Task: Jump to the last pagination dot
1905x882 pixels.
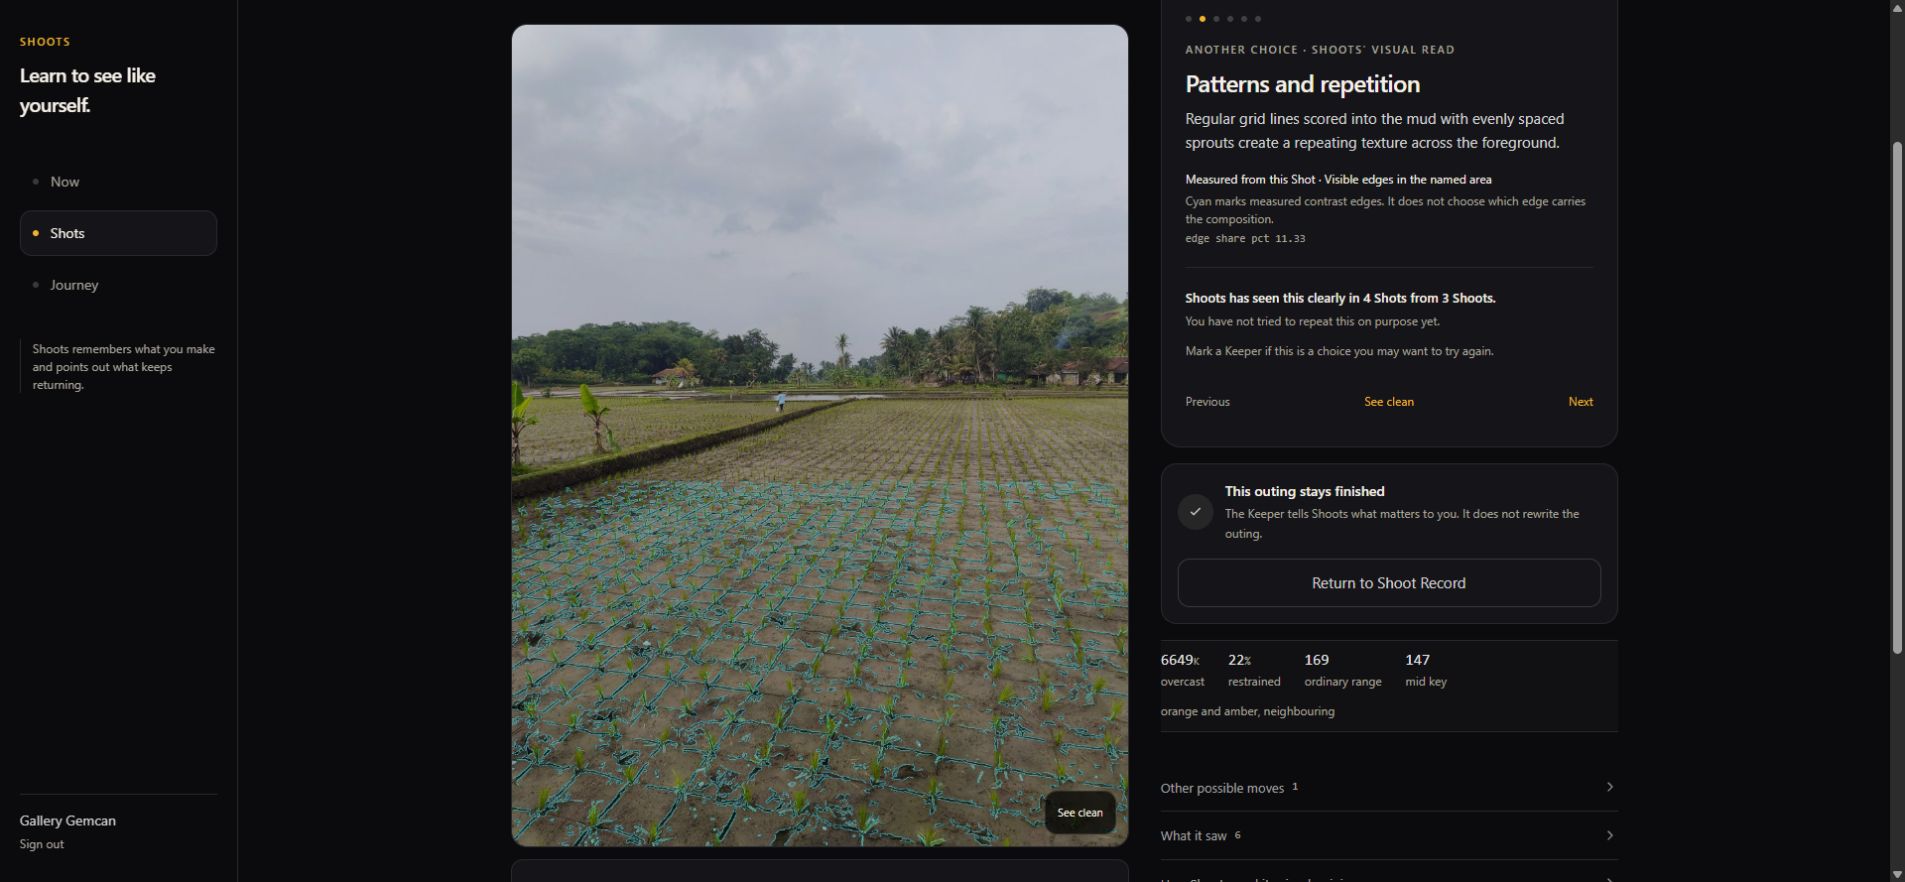Action: tap(1258, 19)
